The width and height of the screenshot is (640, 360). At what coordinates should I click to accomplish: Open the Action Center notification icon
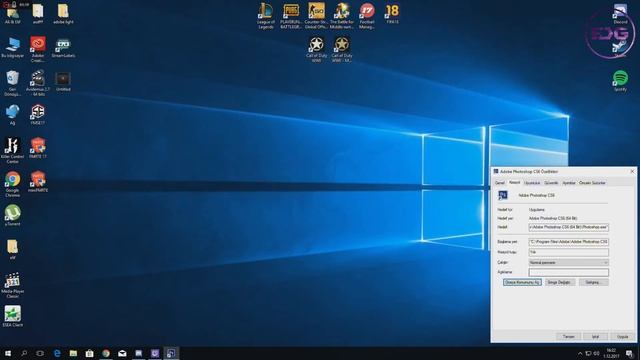[629, 353]
